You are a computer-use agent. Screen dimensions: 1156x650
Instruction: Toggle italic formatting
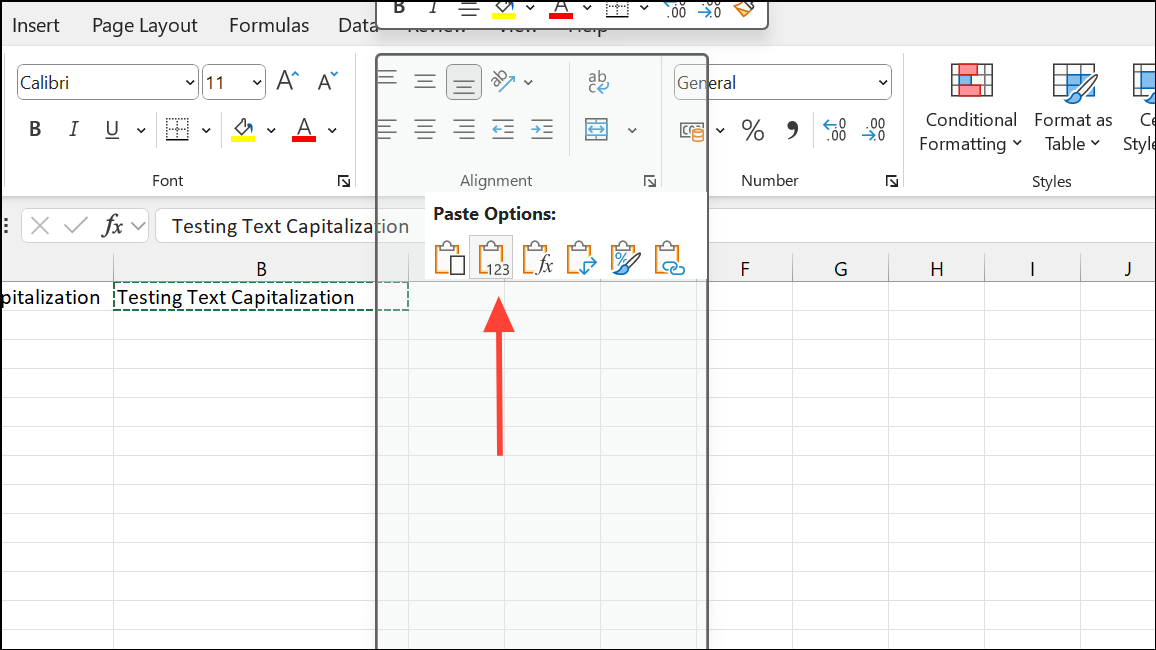(x=73, y=130)
